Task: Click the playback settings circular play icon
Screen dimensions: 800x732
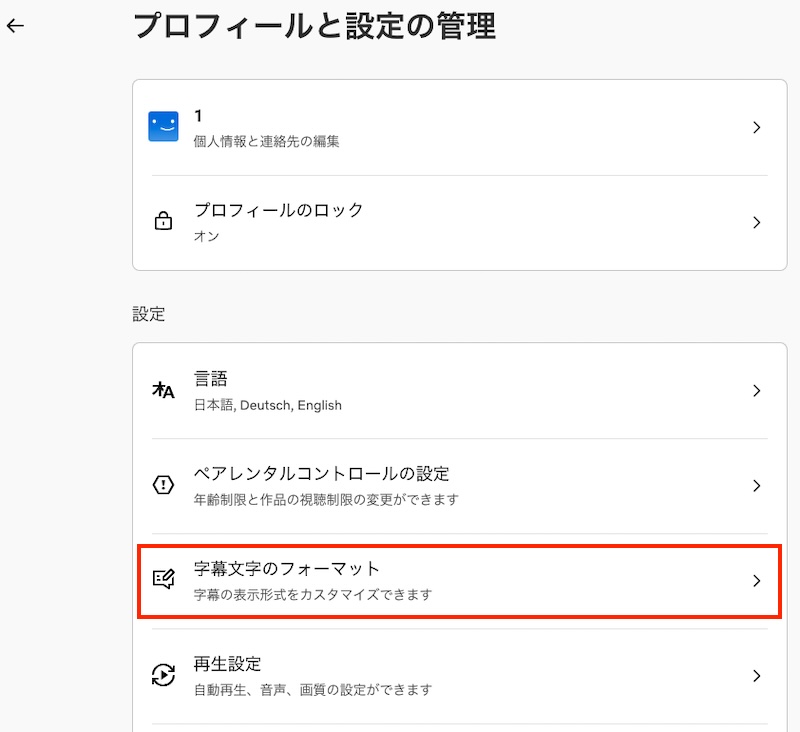Action: click(163, 674)
